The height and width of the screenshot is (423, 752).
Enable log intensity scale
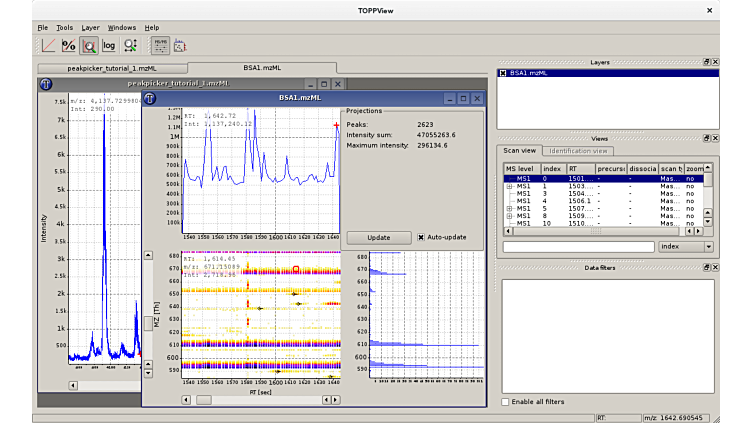pos(109,45)
